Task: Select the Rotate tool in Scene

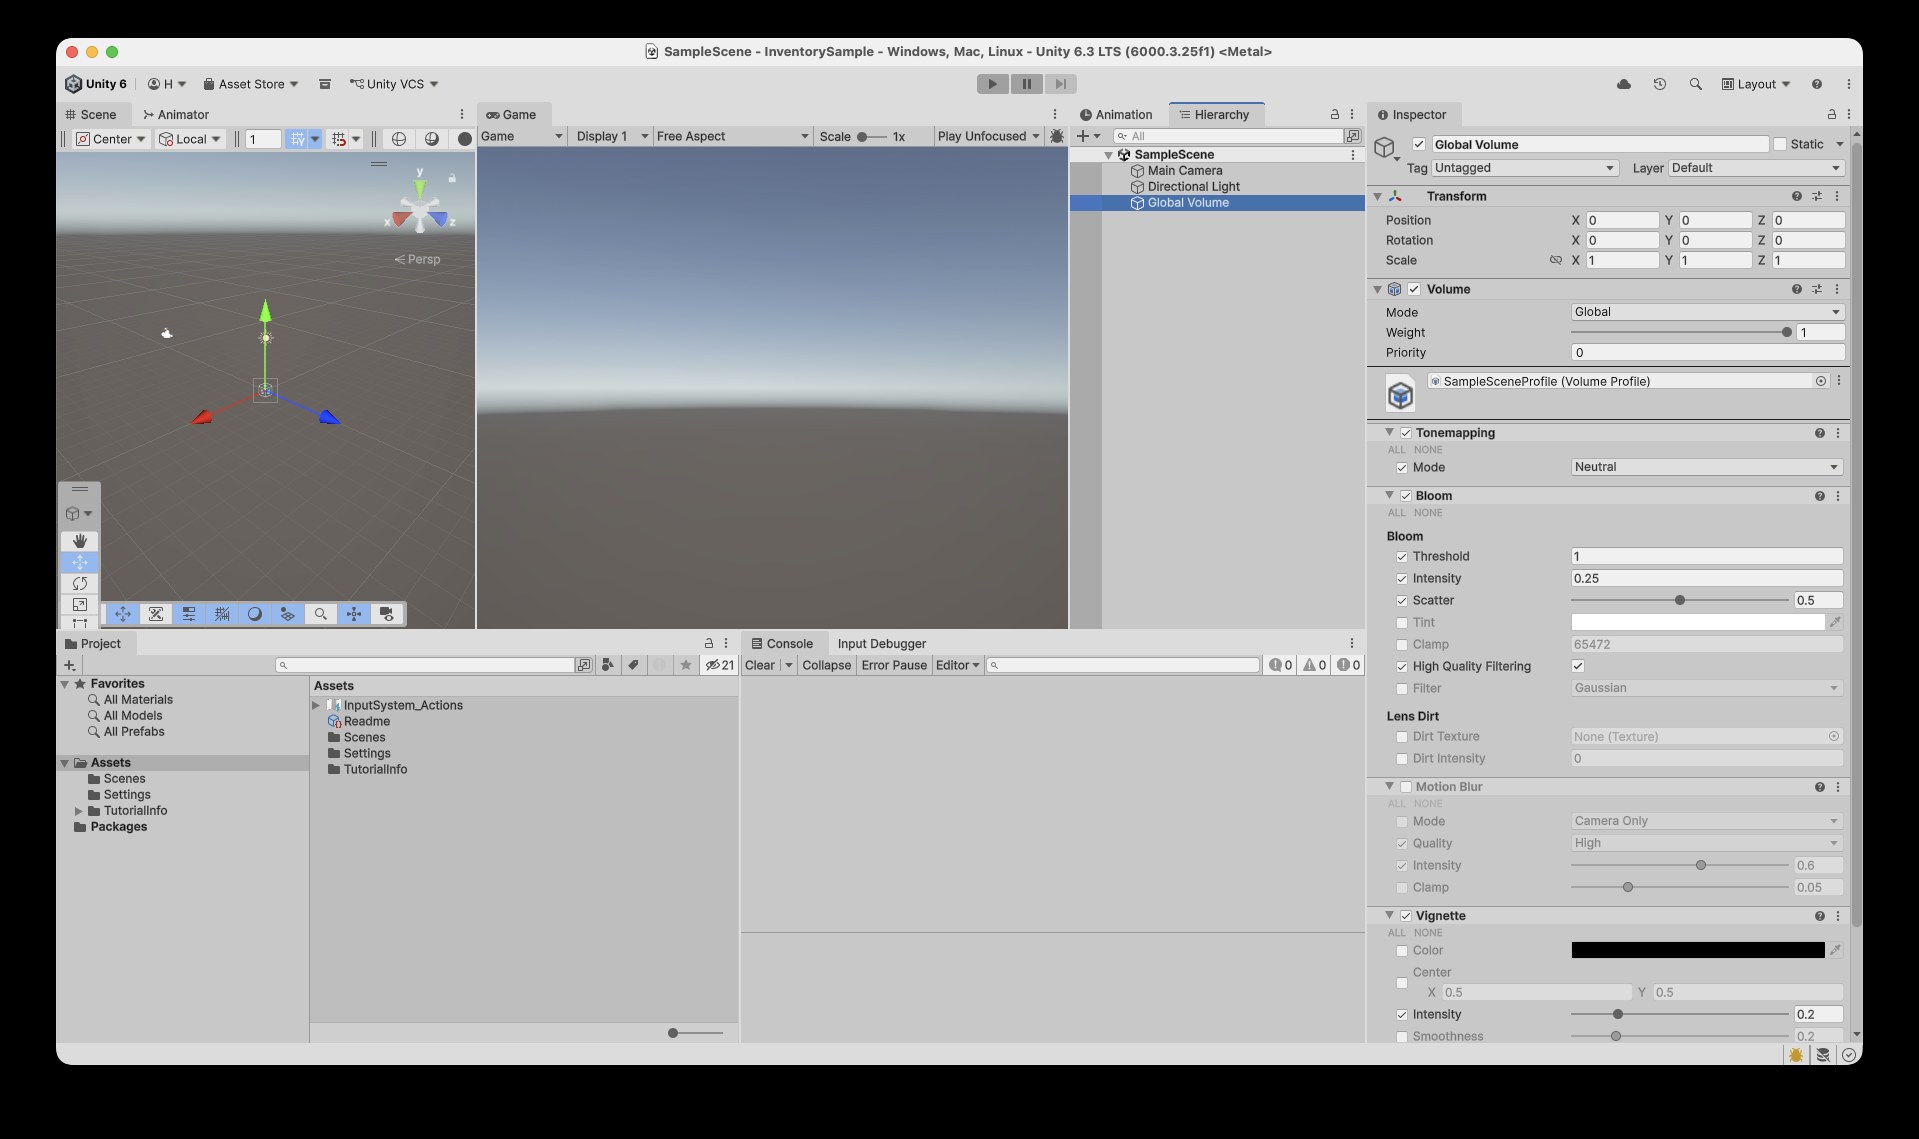Action: coord(80,583)
